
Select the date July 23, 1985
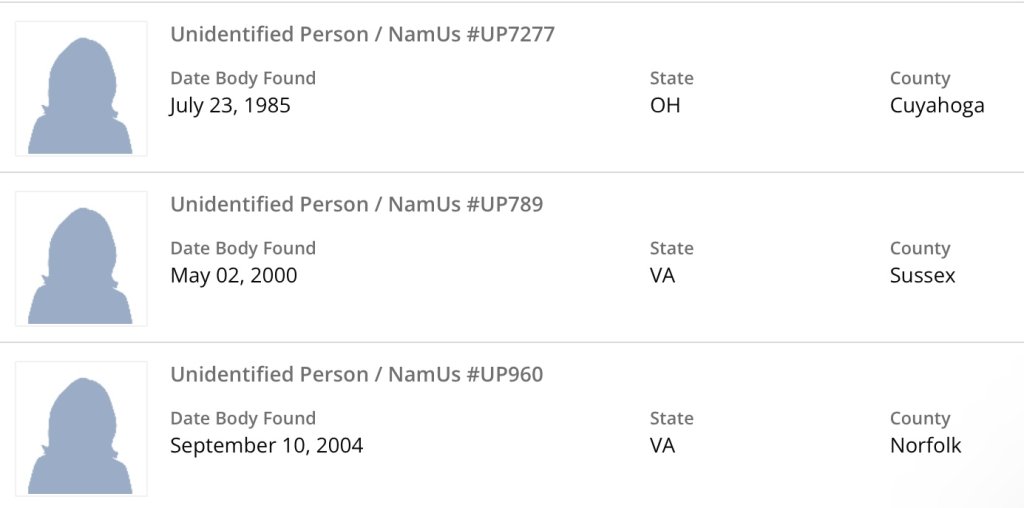[x=230, y=105]
